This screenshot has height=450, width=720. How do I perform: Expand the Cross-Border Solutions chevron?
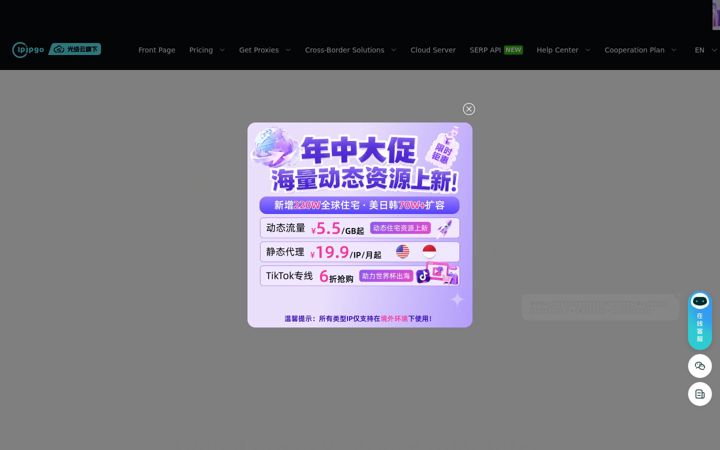[x=394, y=50]
